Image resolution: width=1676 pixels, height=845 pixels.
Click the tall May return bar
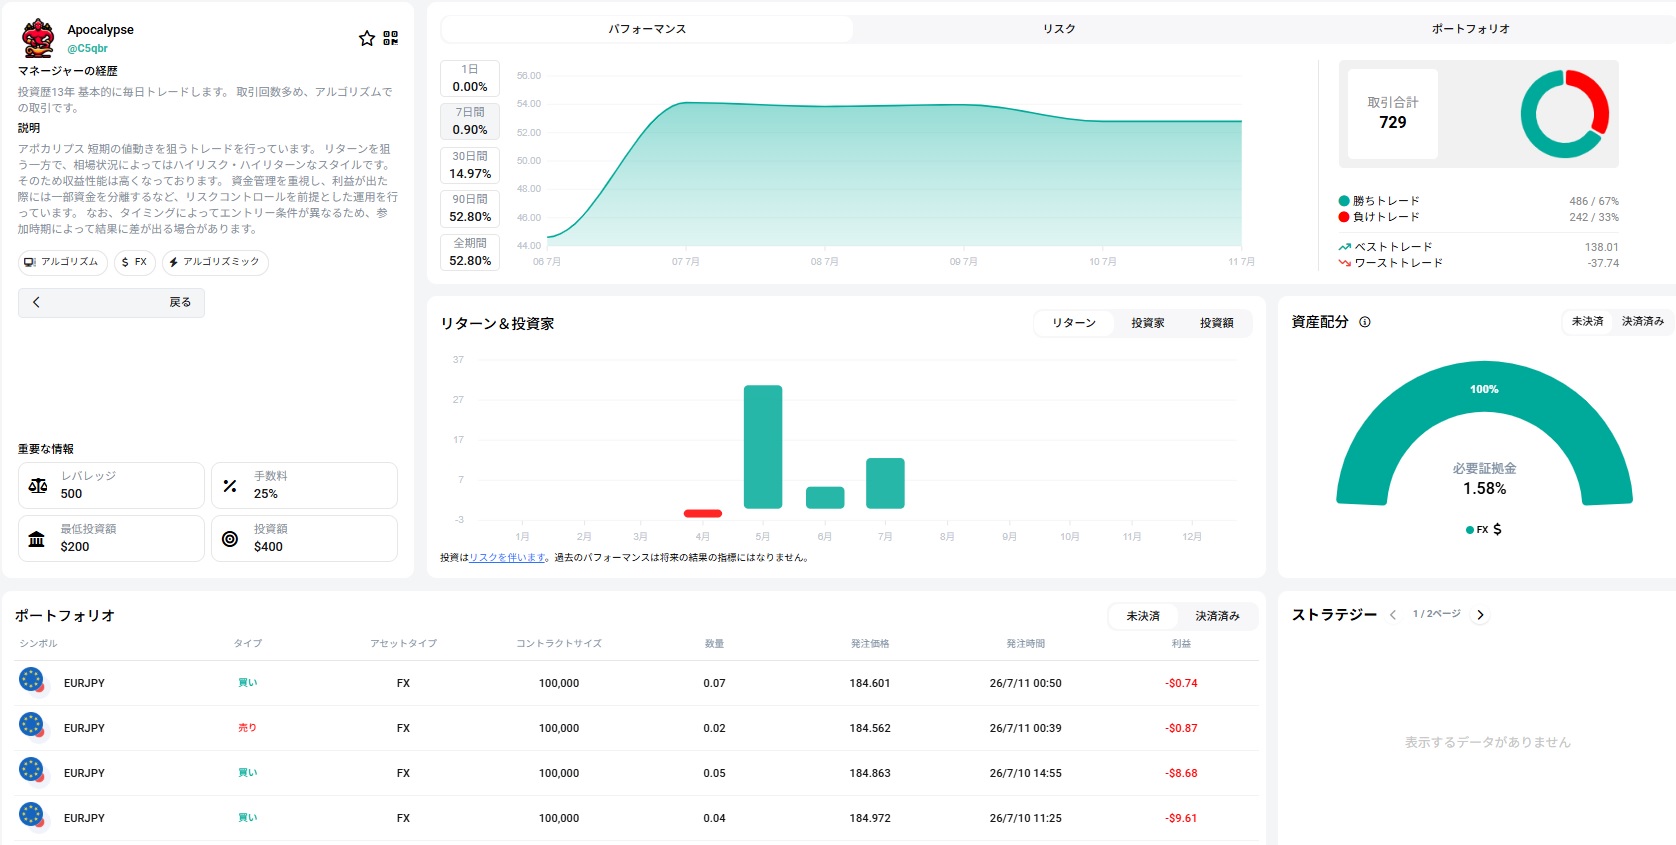point(763,447)
